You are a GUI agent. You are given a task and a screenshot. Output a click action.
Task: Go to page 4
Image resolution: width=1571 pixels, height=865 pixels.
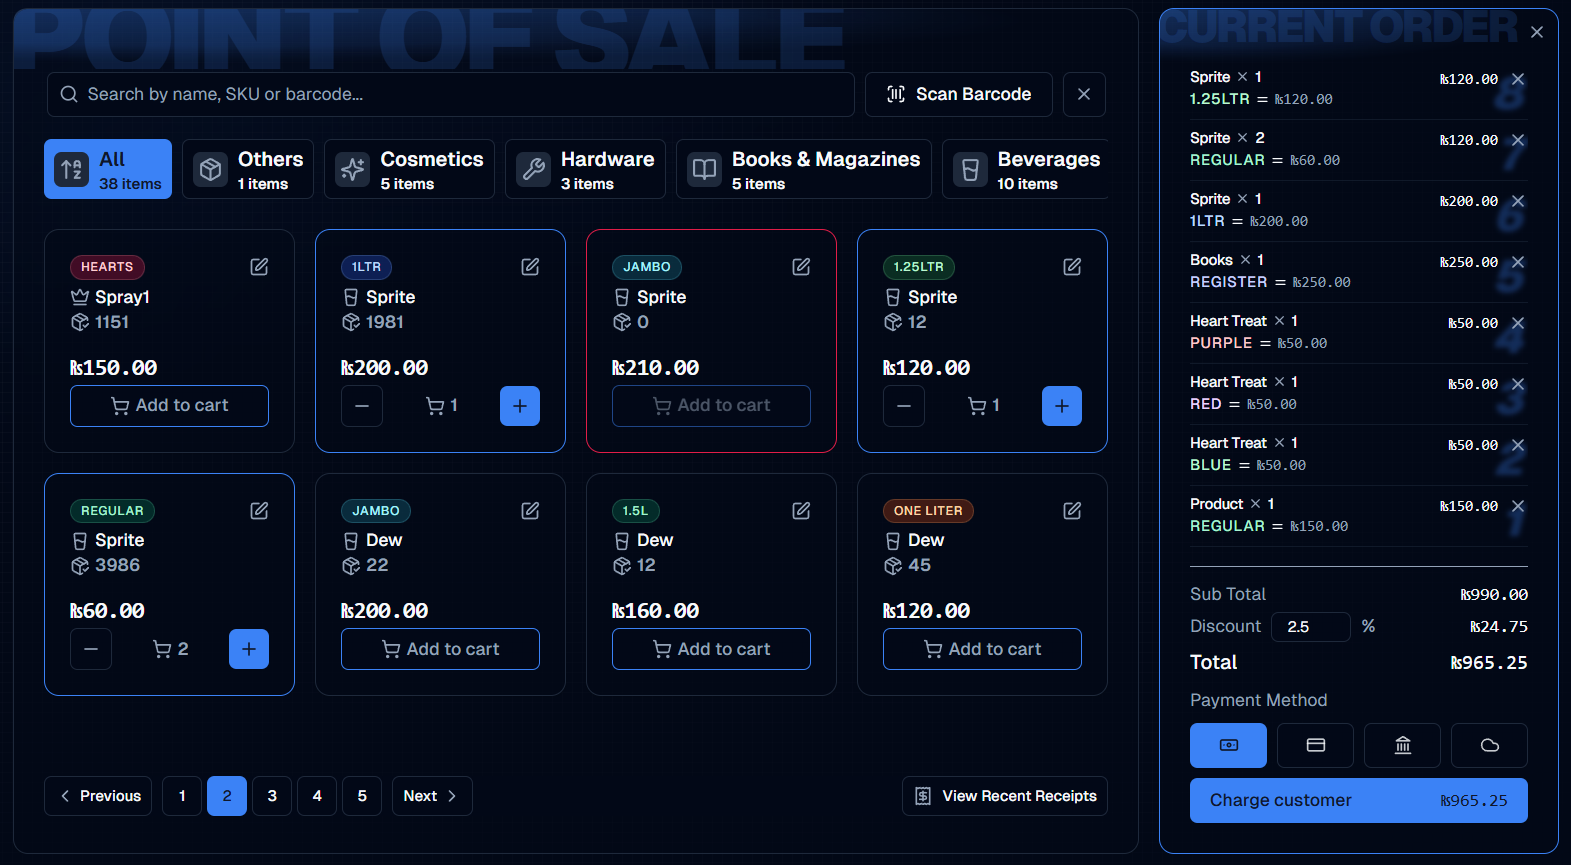pyautogui.click(x=317, y=796)
